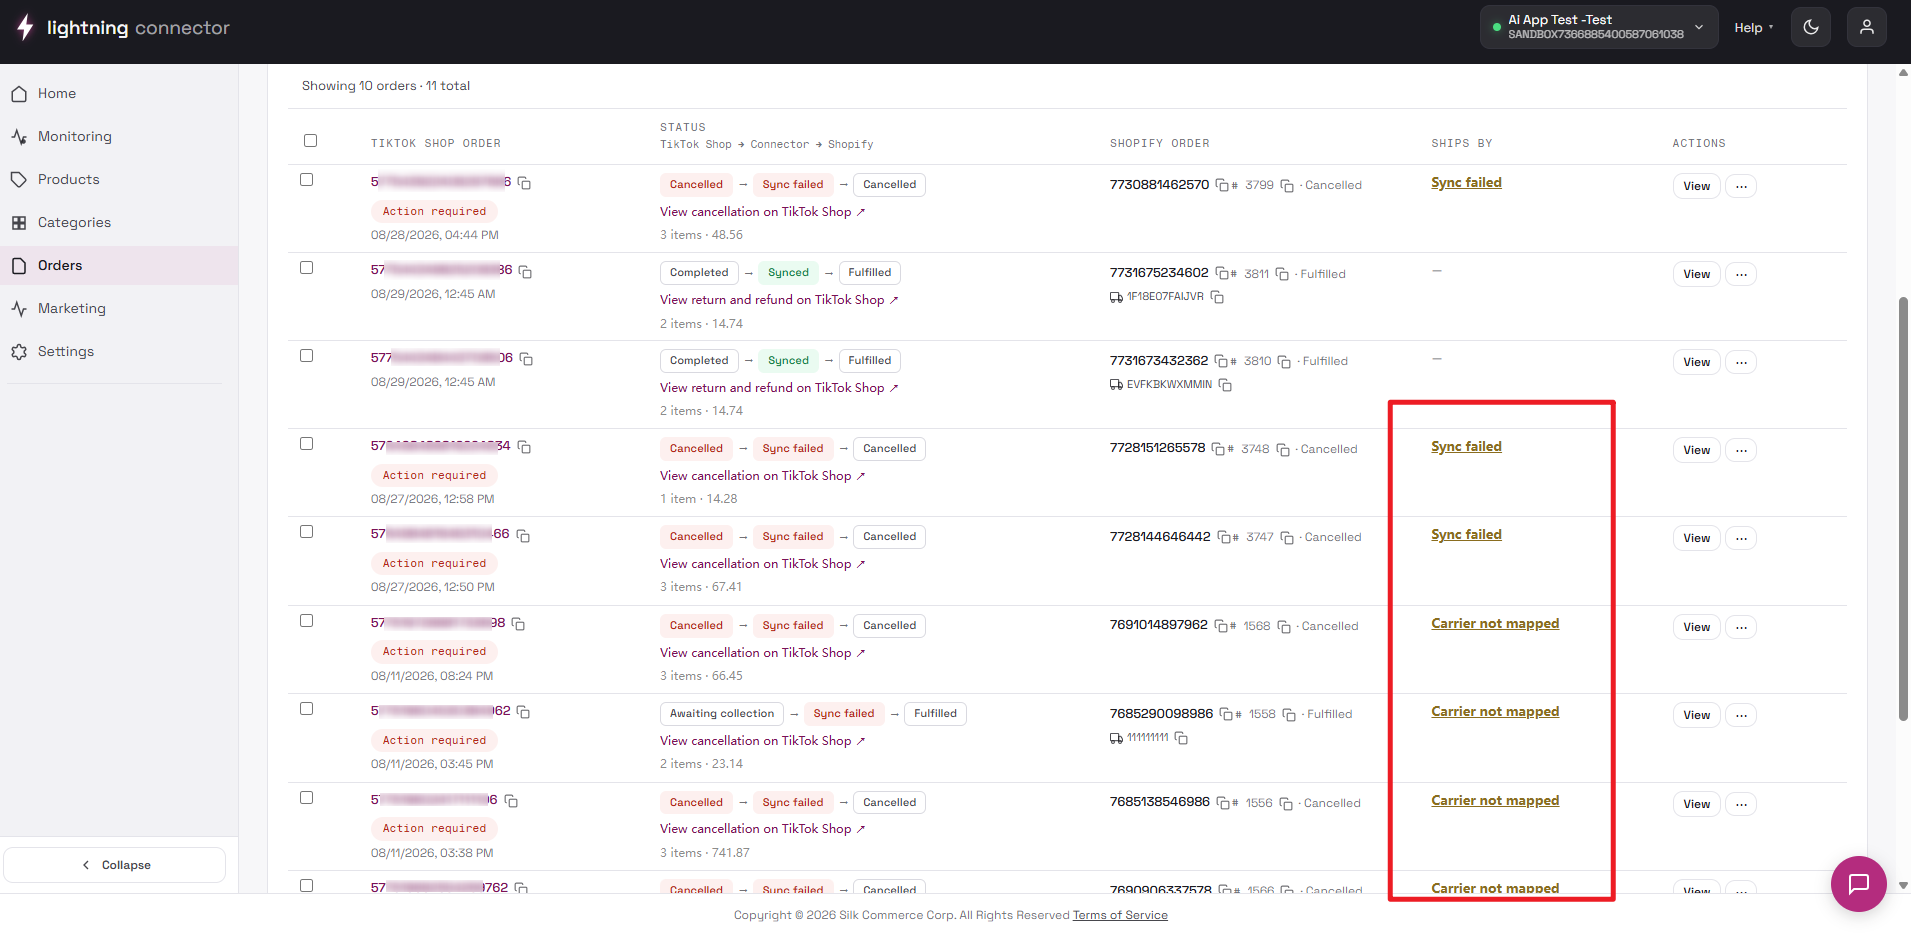1911x933 pixels.
Task: Collapse the sidebar
Action: coord(115,865)
